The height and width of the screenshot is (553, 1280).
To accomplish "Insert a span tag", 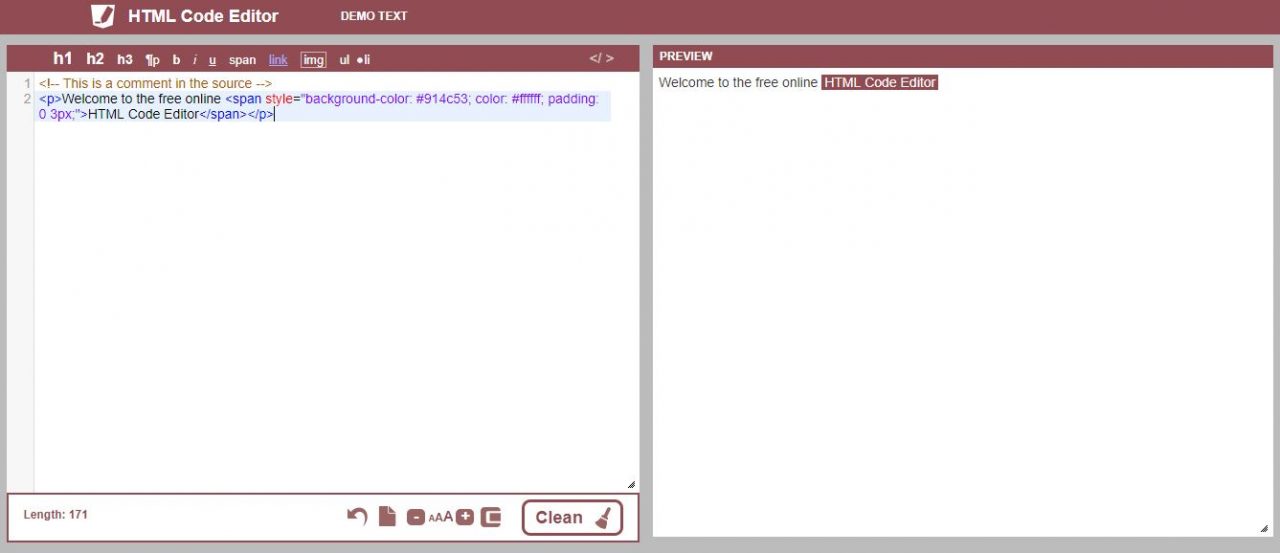I will [242, 60].
